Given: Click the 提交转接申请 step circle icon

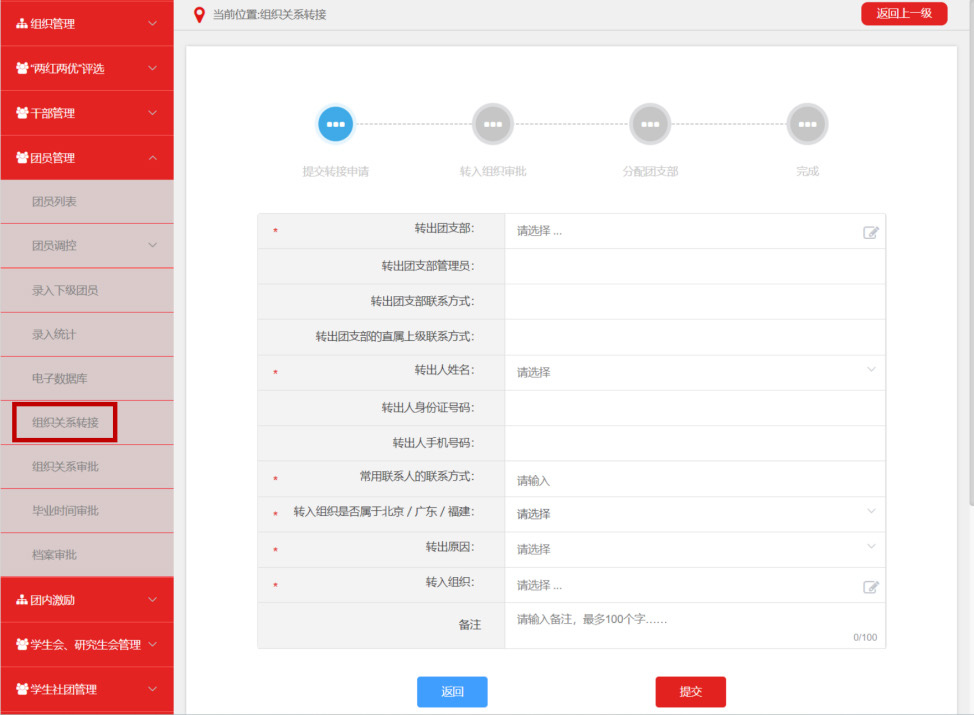Looking at the screenshot, I should tap(335, 124).
